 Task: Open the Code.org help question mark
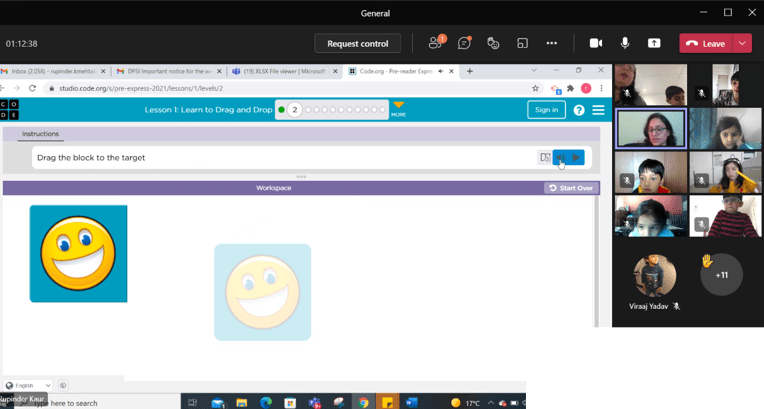(x=578, y=110)
